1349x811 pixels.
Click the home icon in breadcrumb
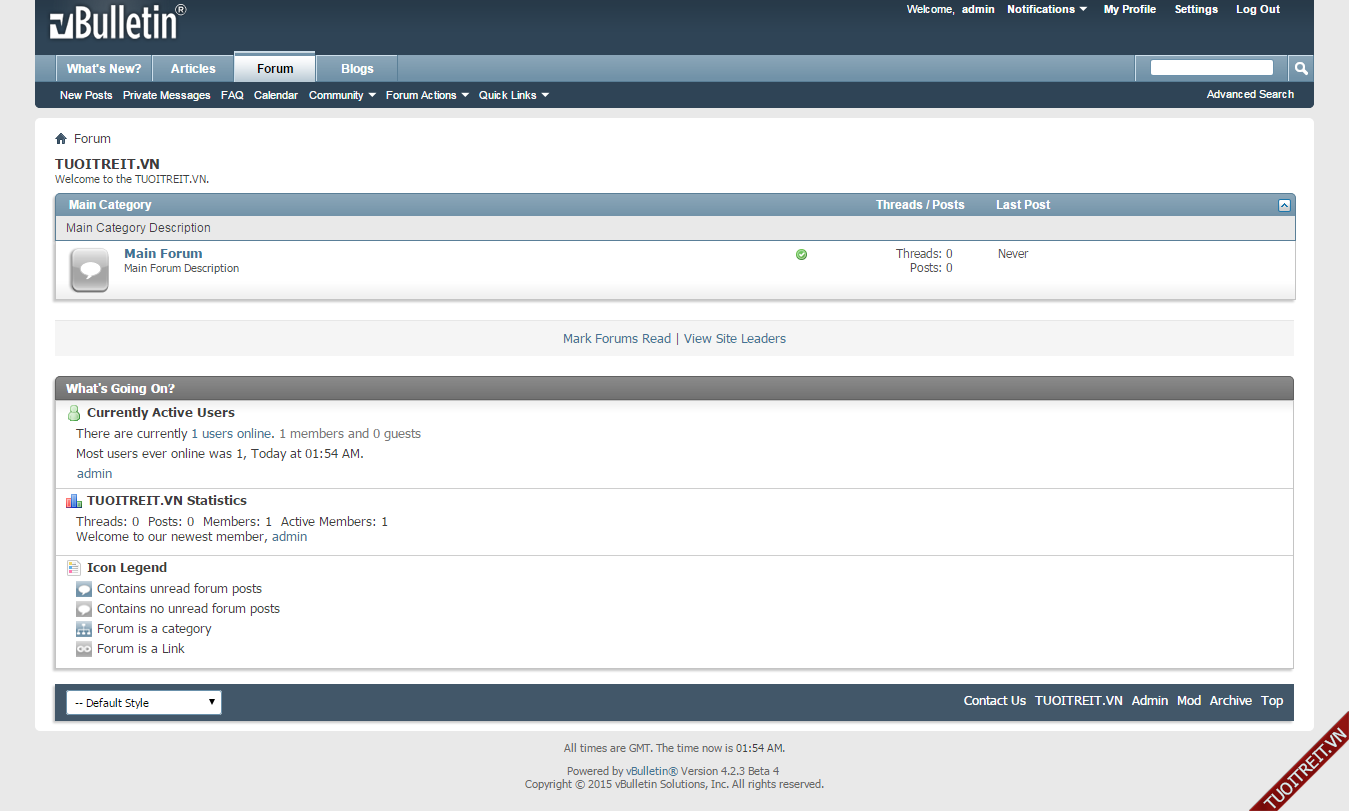61,139
